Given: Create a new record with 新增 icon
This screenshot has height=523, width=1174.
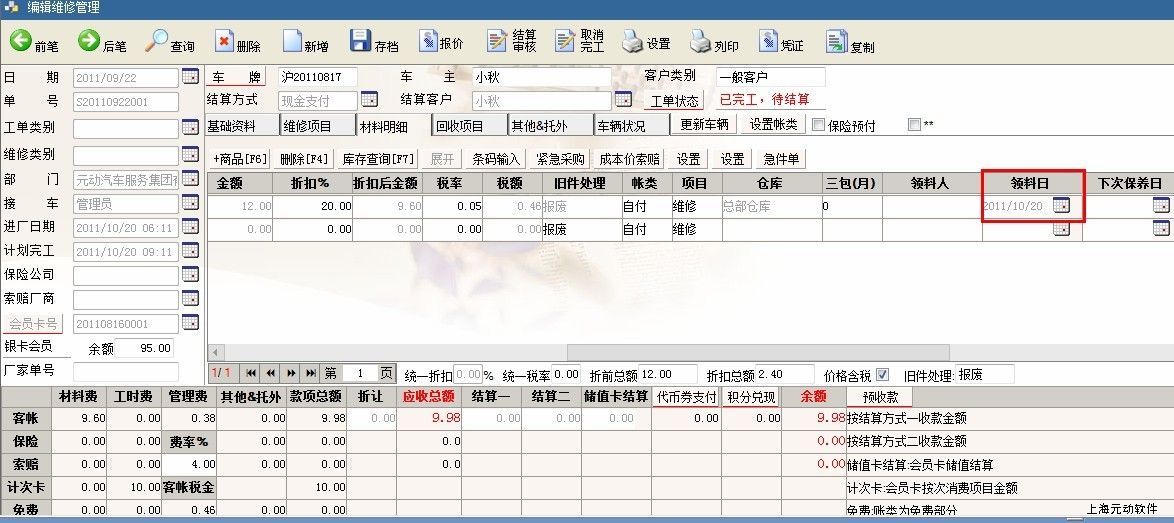Looking at the screenshot, I should [292, 41].
